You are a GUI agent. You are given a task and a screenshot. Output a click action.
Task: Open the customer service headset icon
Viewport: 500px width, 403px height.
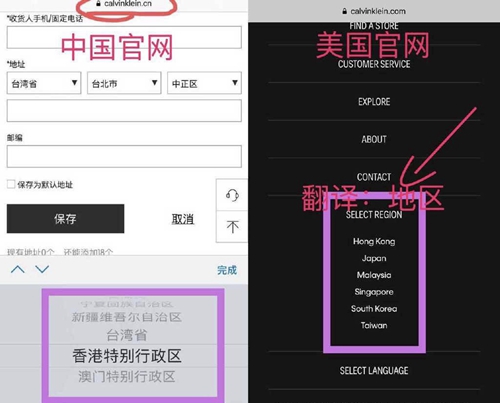[232, 195]
